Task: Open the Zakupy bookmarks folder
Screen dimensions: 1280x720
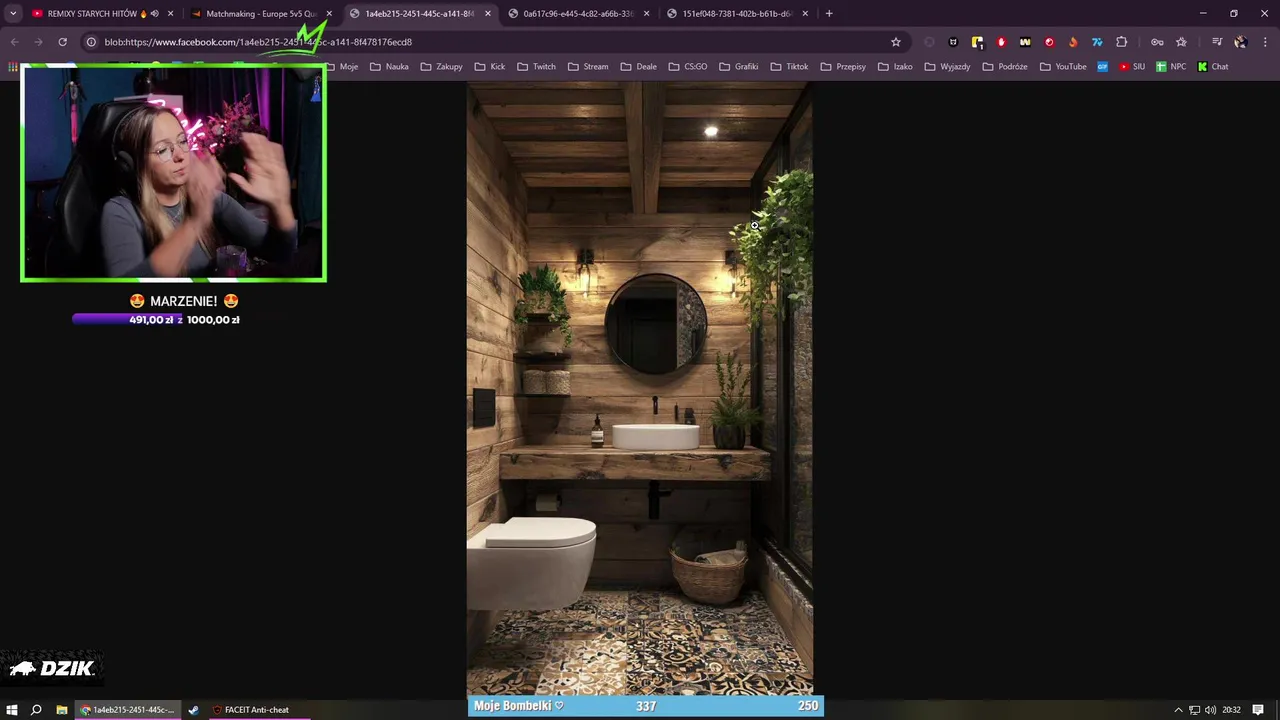Action: click(x=441, y=67)
